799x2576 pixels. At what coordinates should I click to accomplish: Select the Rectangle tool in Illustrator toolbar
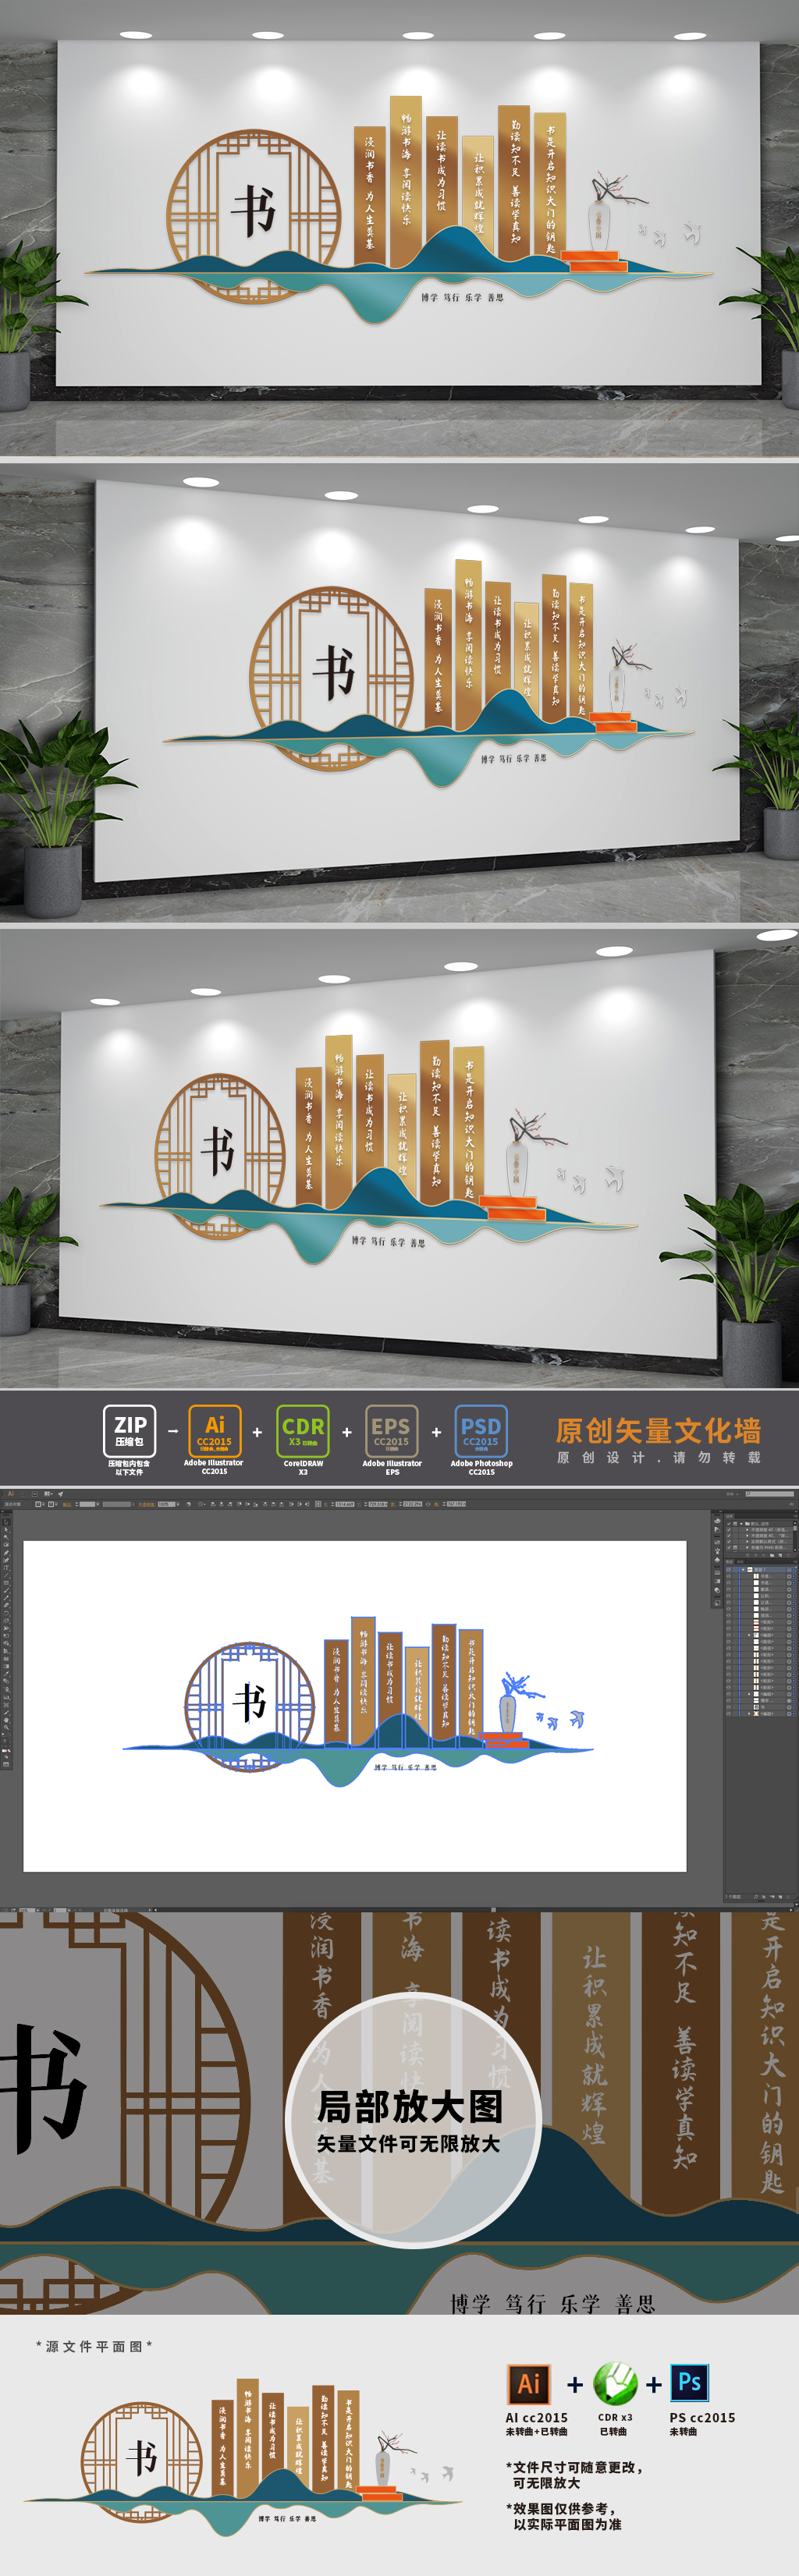(x=6, y=1583)
